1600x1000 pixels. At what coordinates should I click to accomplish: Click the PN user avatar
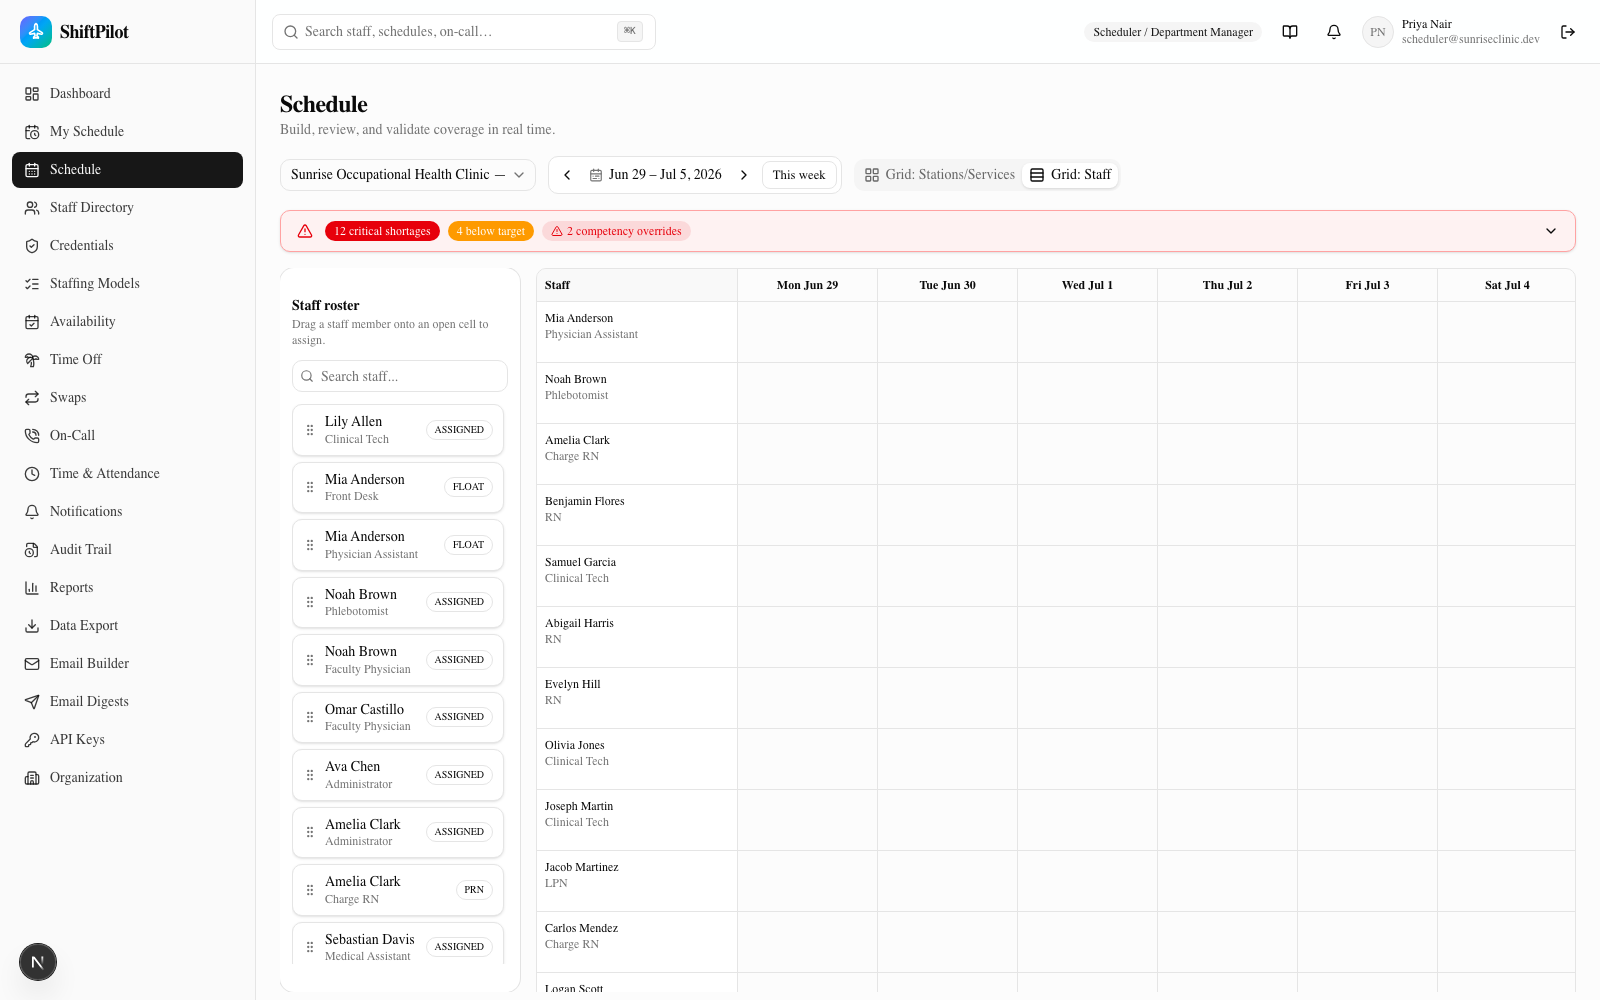coord(1378,32)
